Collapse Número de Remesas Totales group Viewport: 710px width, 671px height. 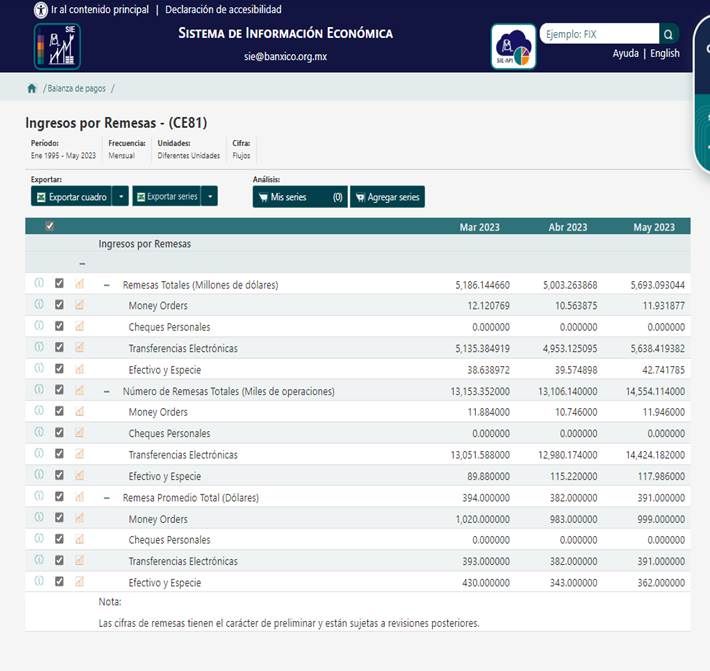107,391
